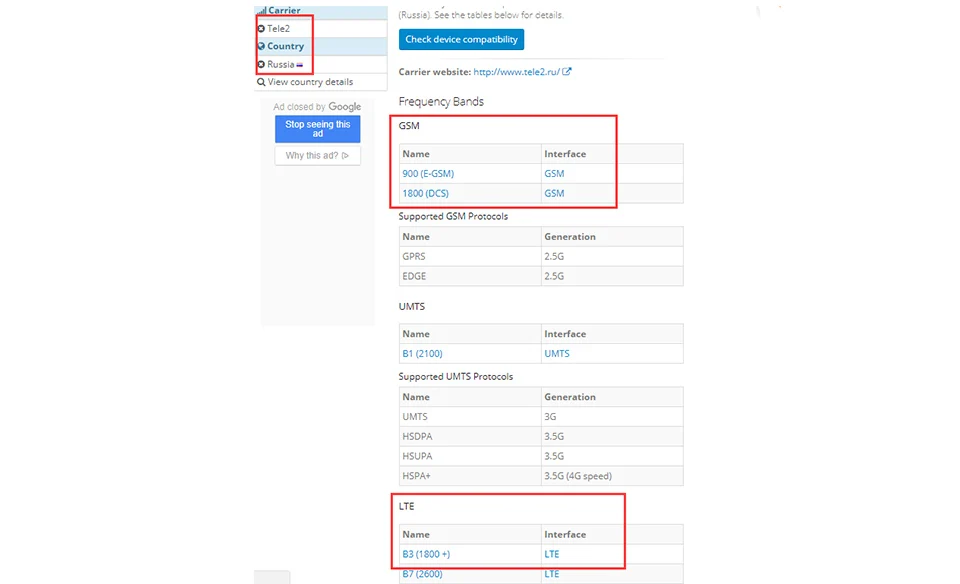
Task: Click the LTE interface link in B3 row
Action: [x=552, y=554]
